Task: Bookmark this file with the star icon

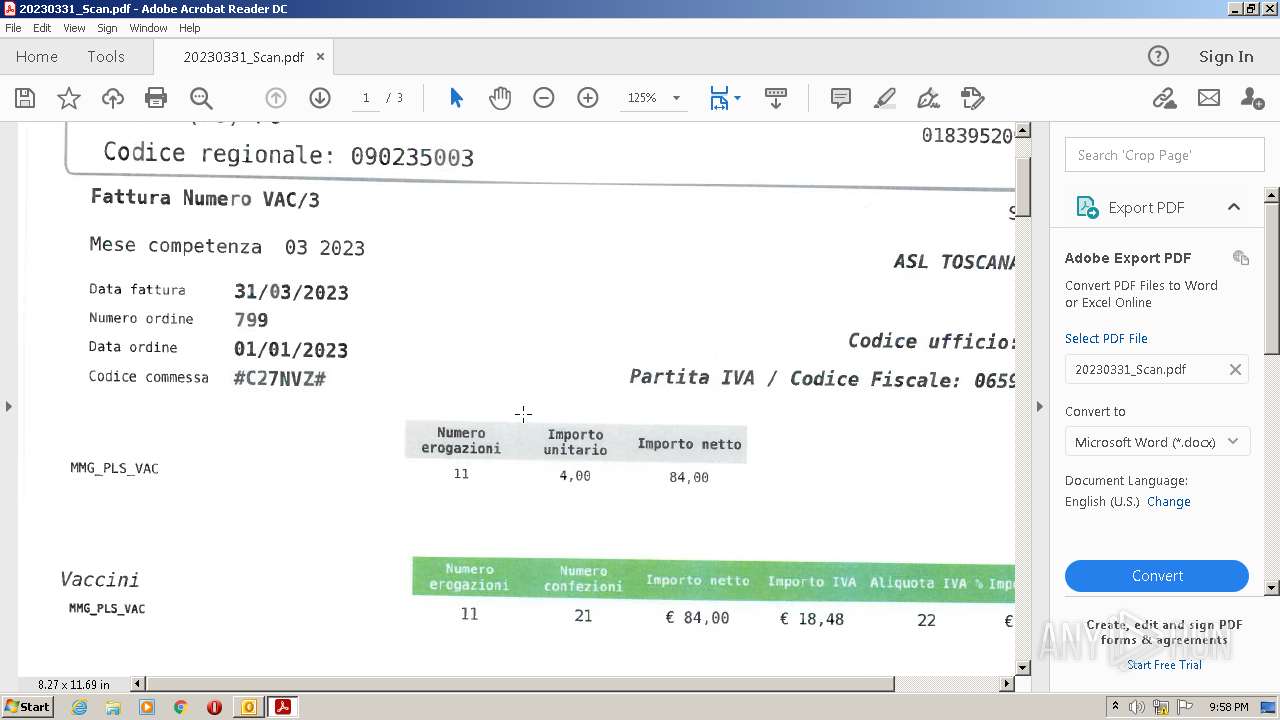Action: (69, 98)
